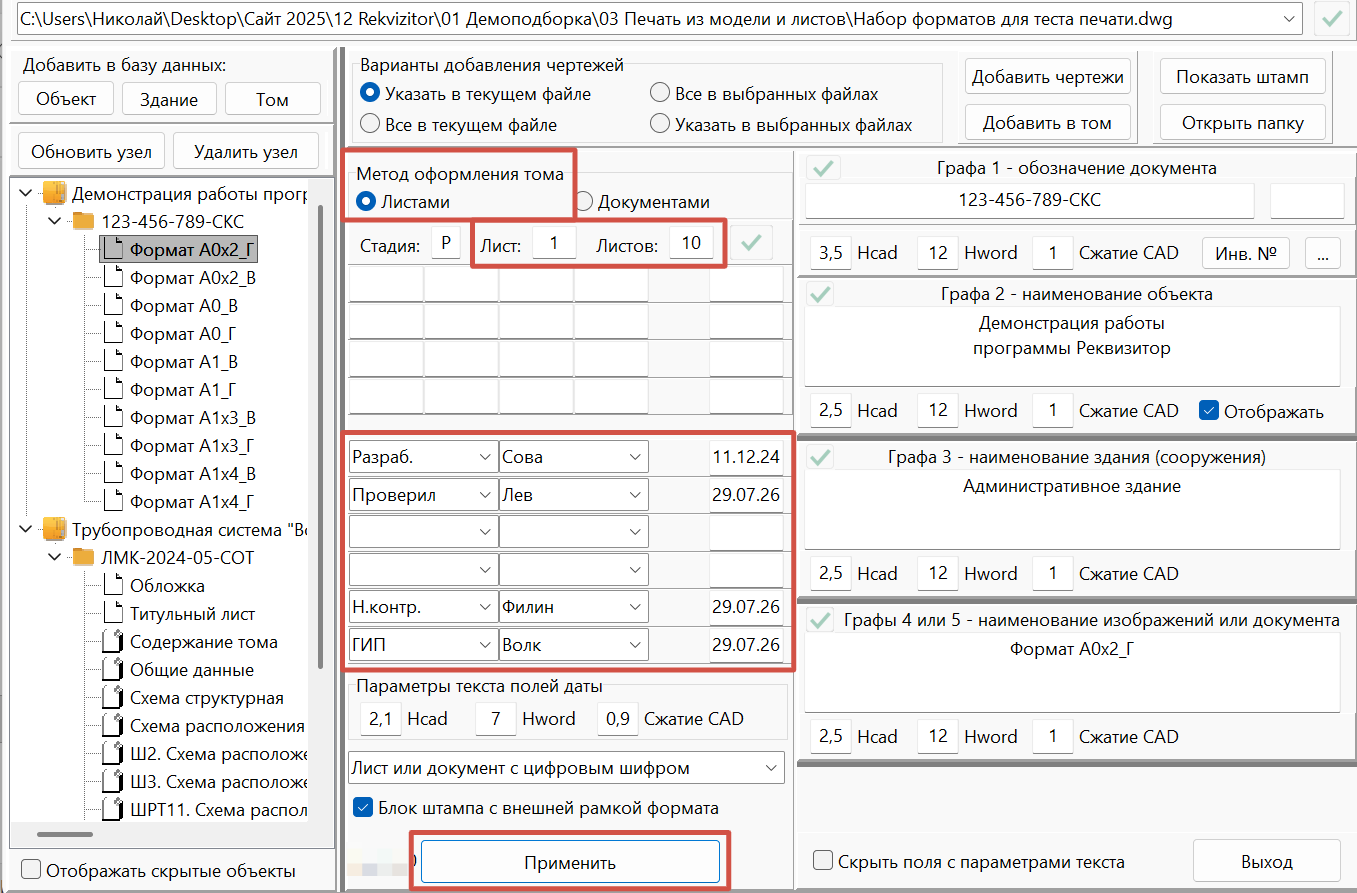This screenshot has width=1357, height=893.
Task: Click the date field 11.12.24
Action: click(746, 457)
